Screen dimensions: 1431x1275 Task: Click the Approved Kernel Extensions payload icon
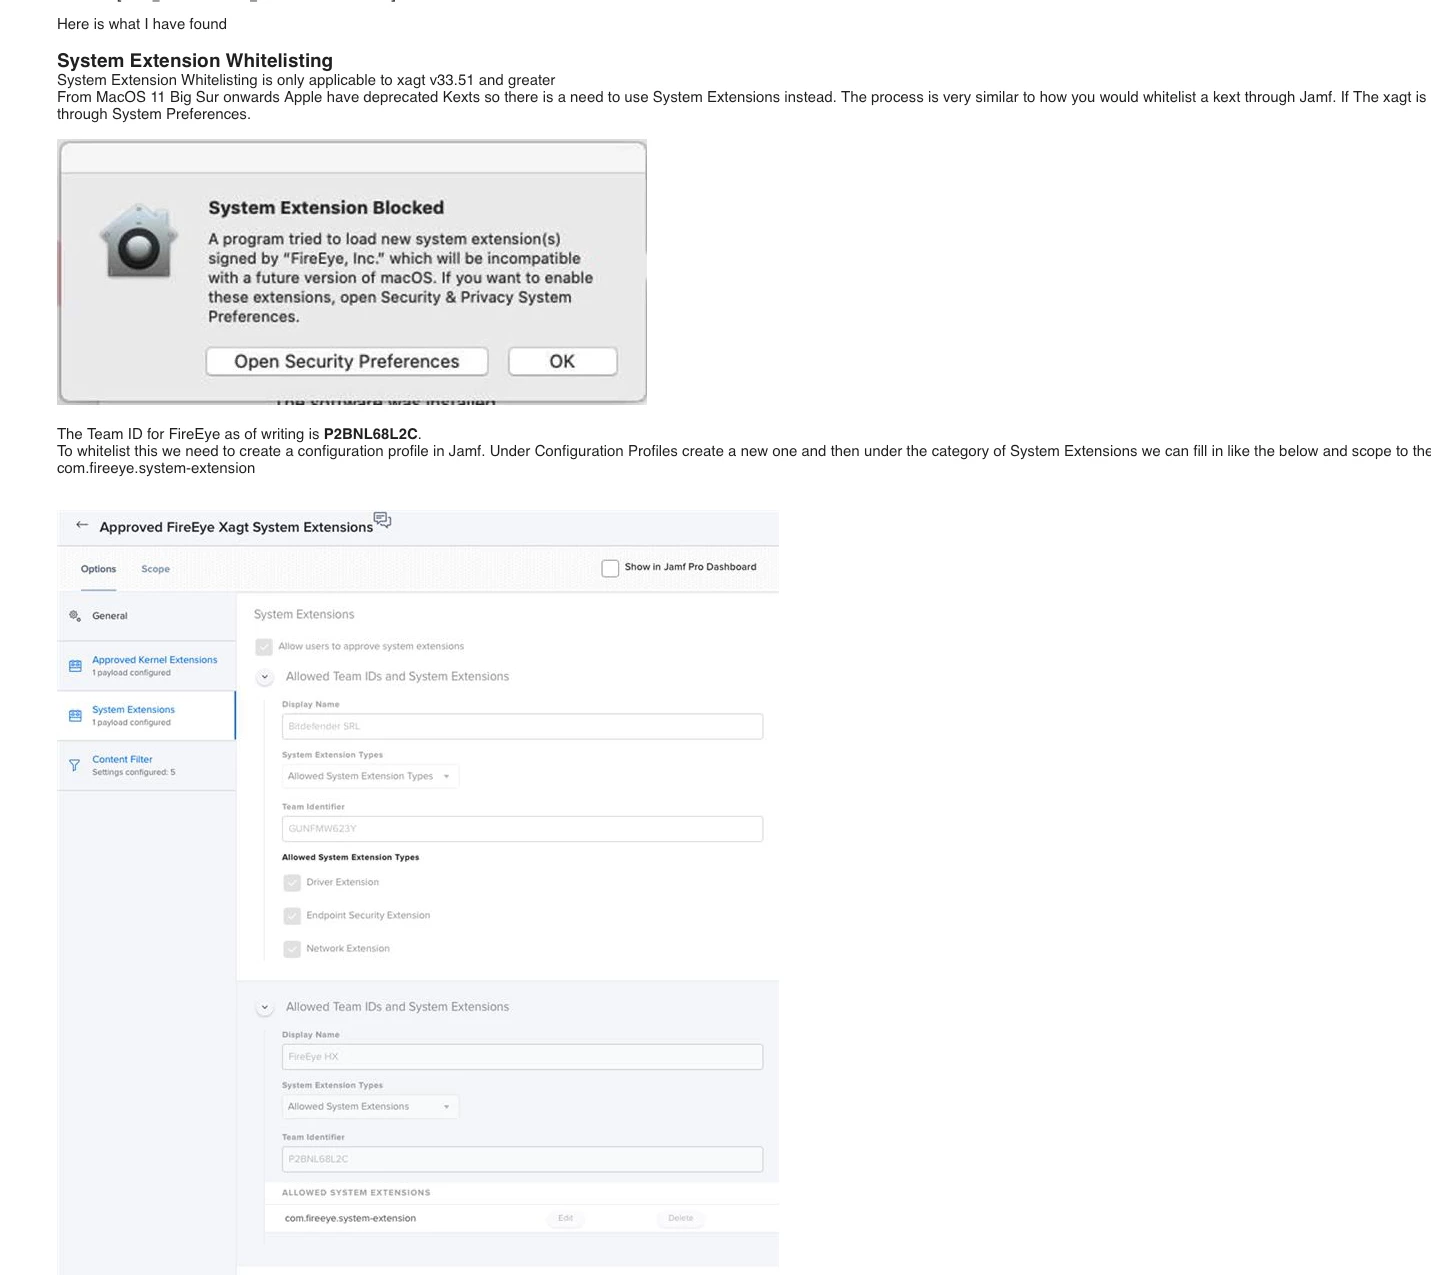(75, 666)
